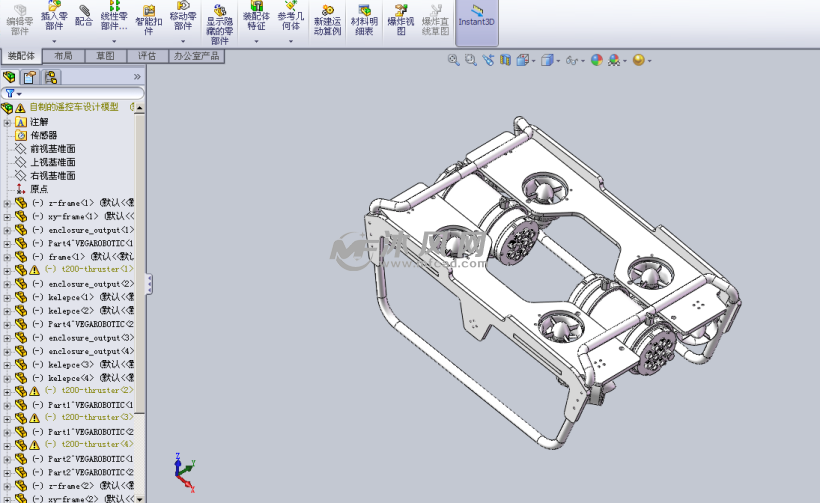The width and height of the screenshot is (820, 503).
Task: Open the Display Style cube dropdown
Action: pyautogui.click(x=549, y=60)
